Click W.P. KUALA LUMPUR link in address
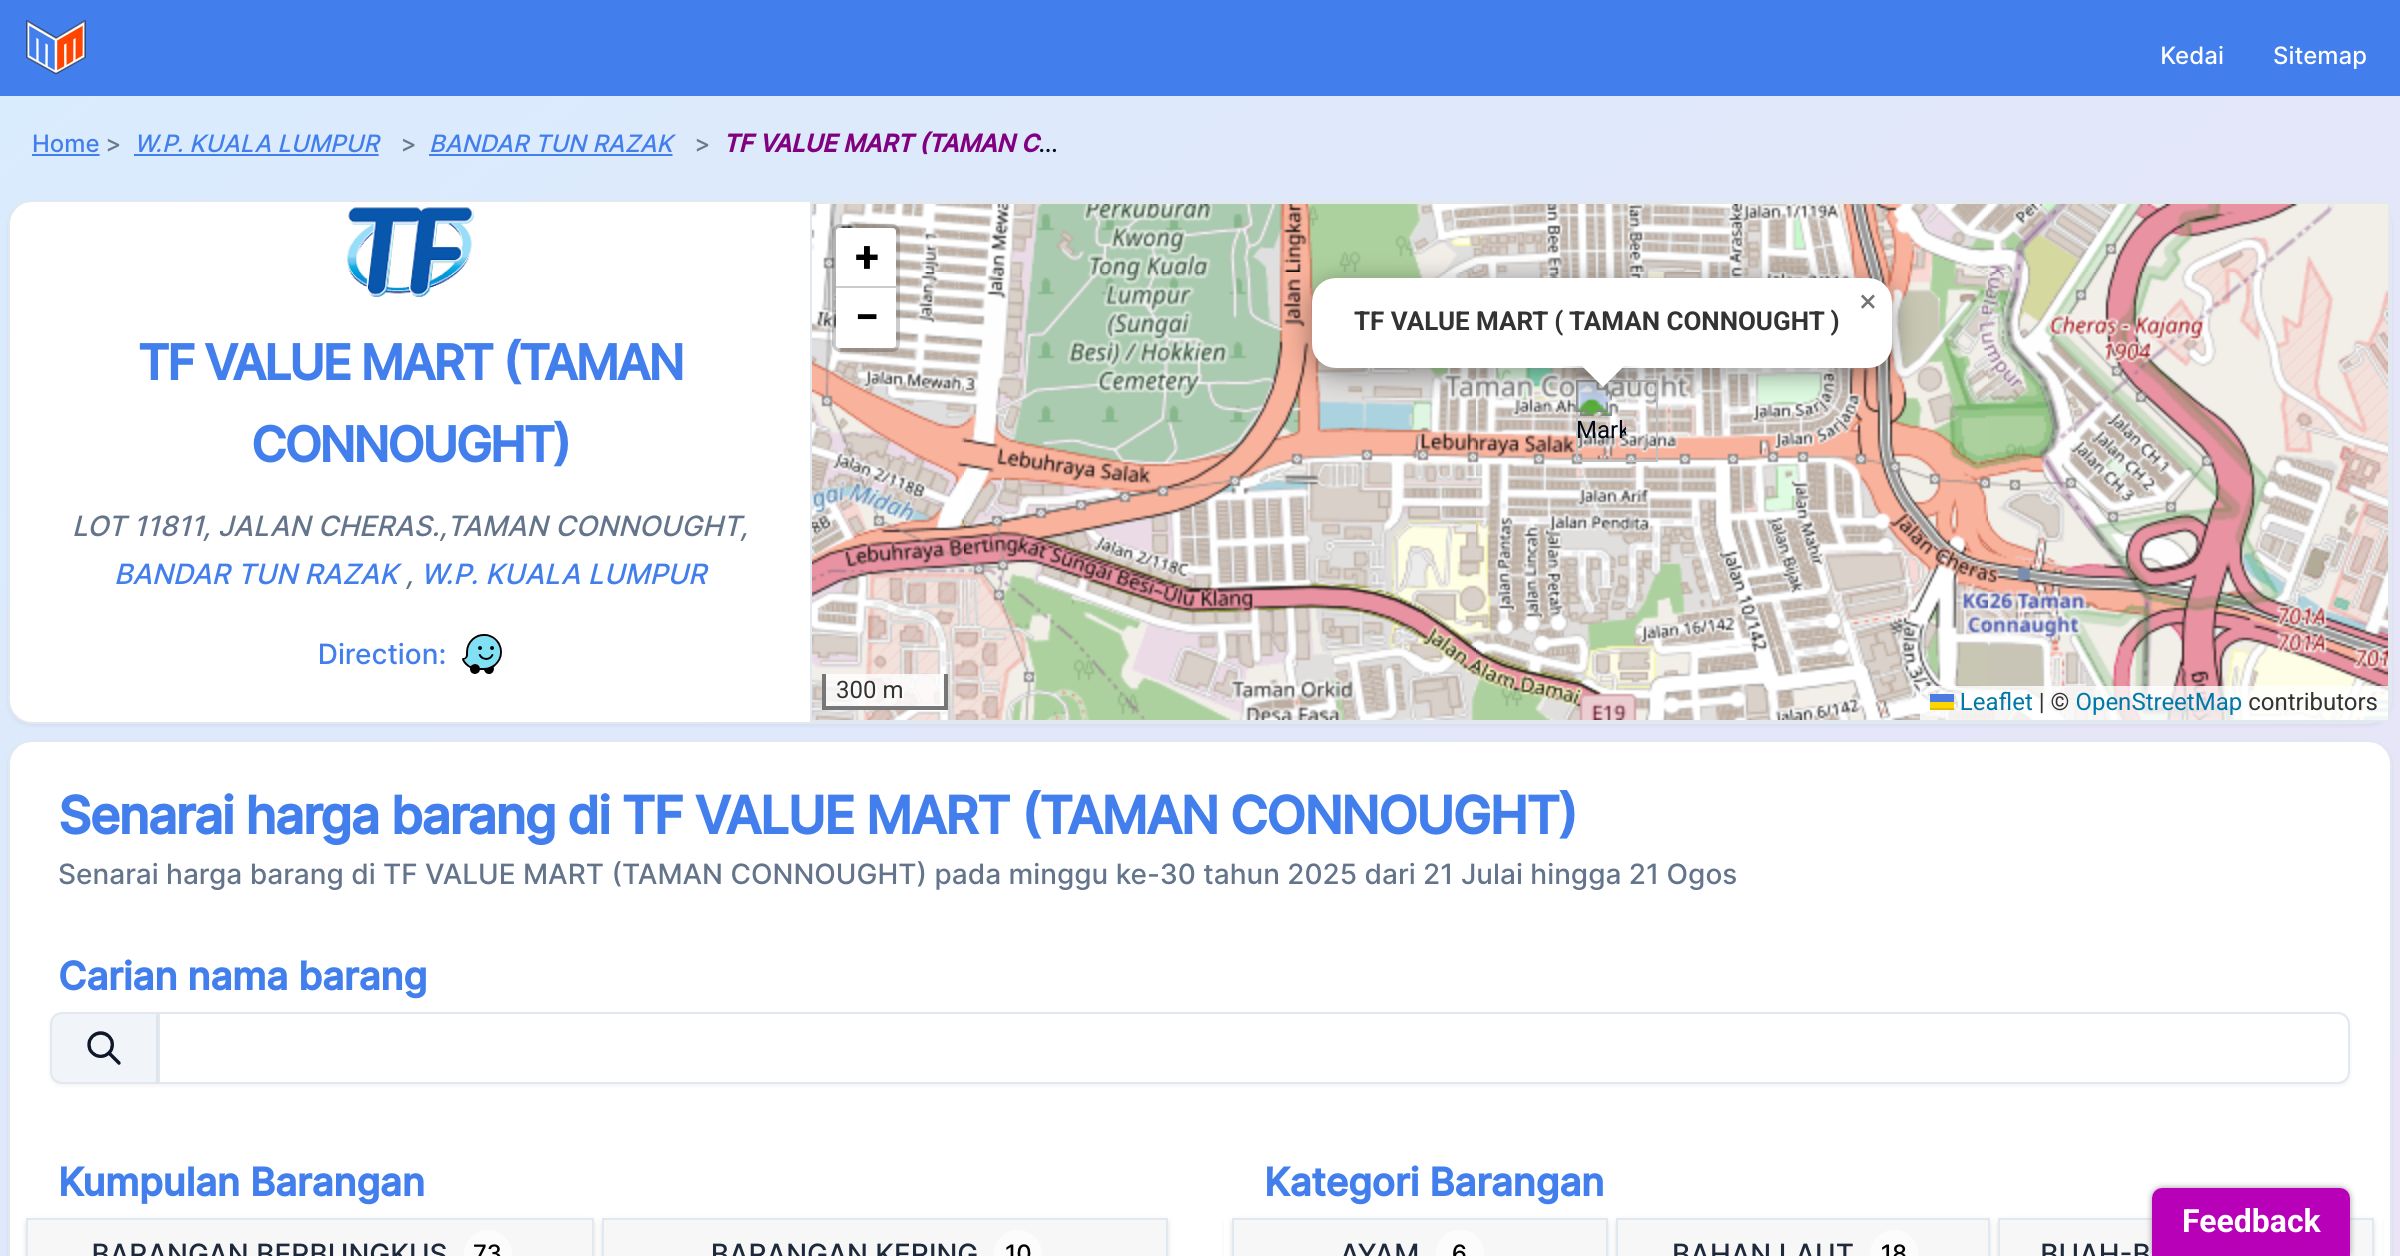This screenshot has width=2400, height=1256. [x=565, y=574]
